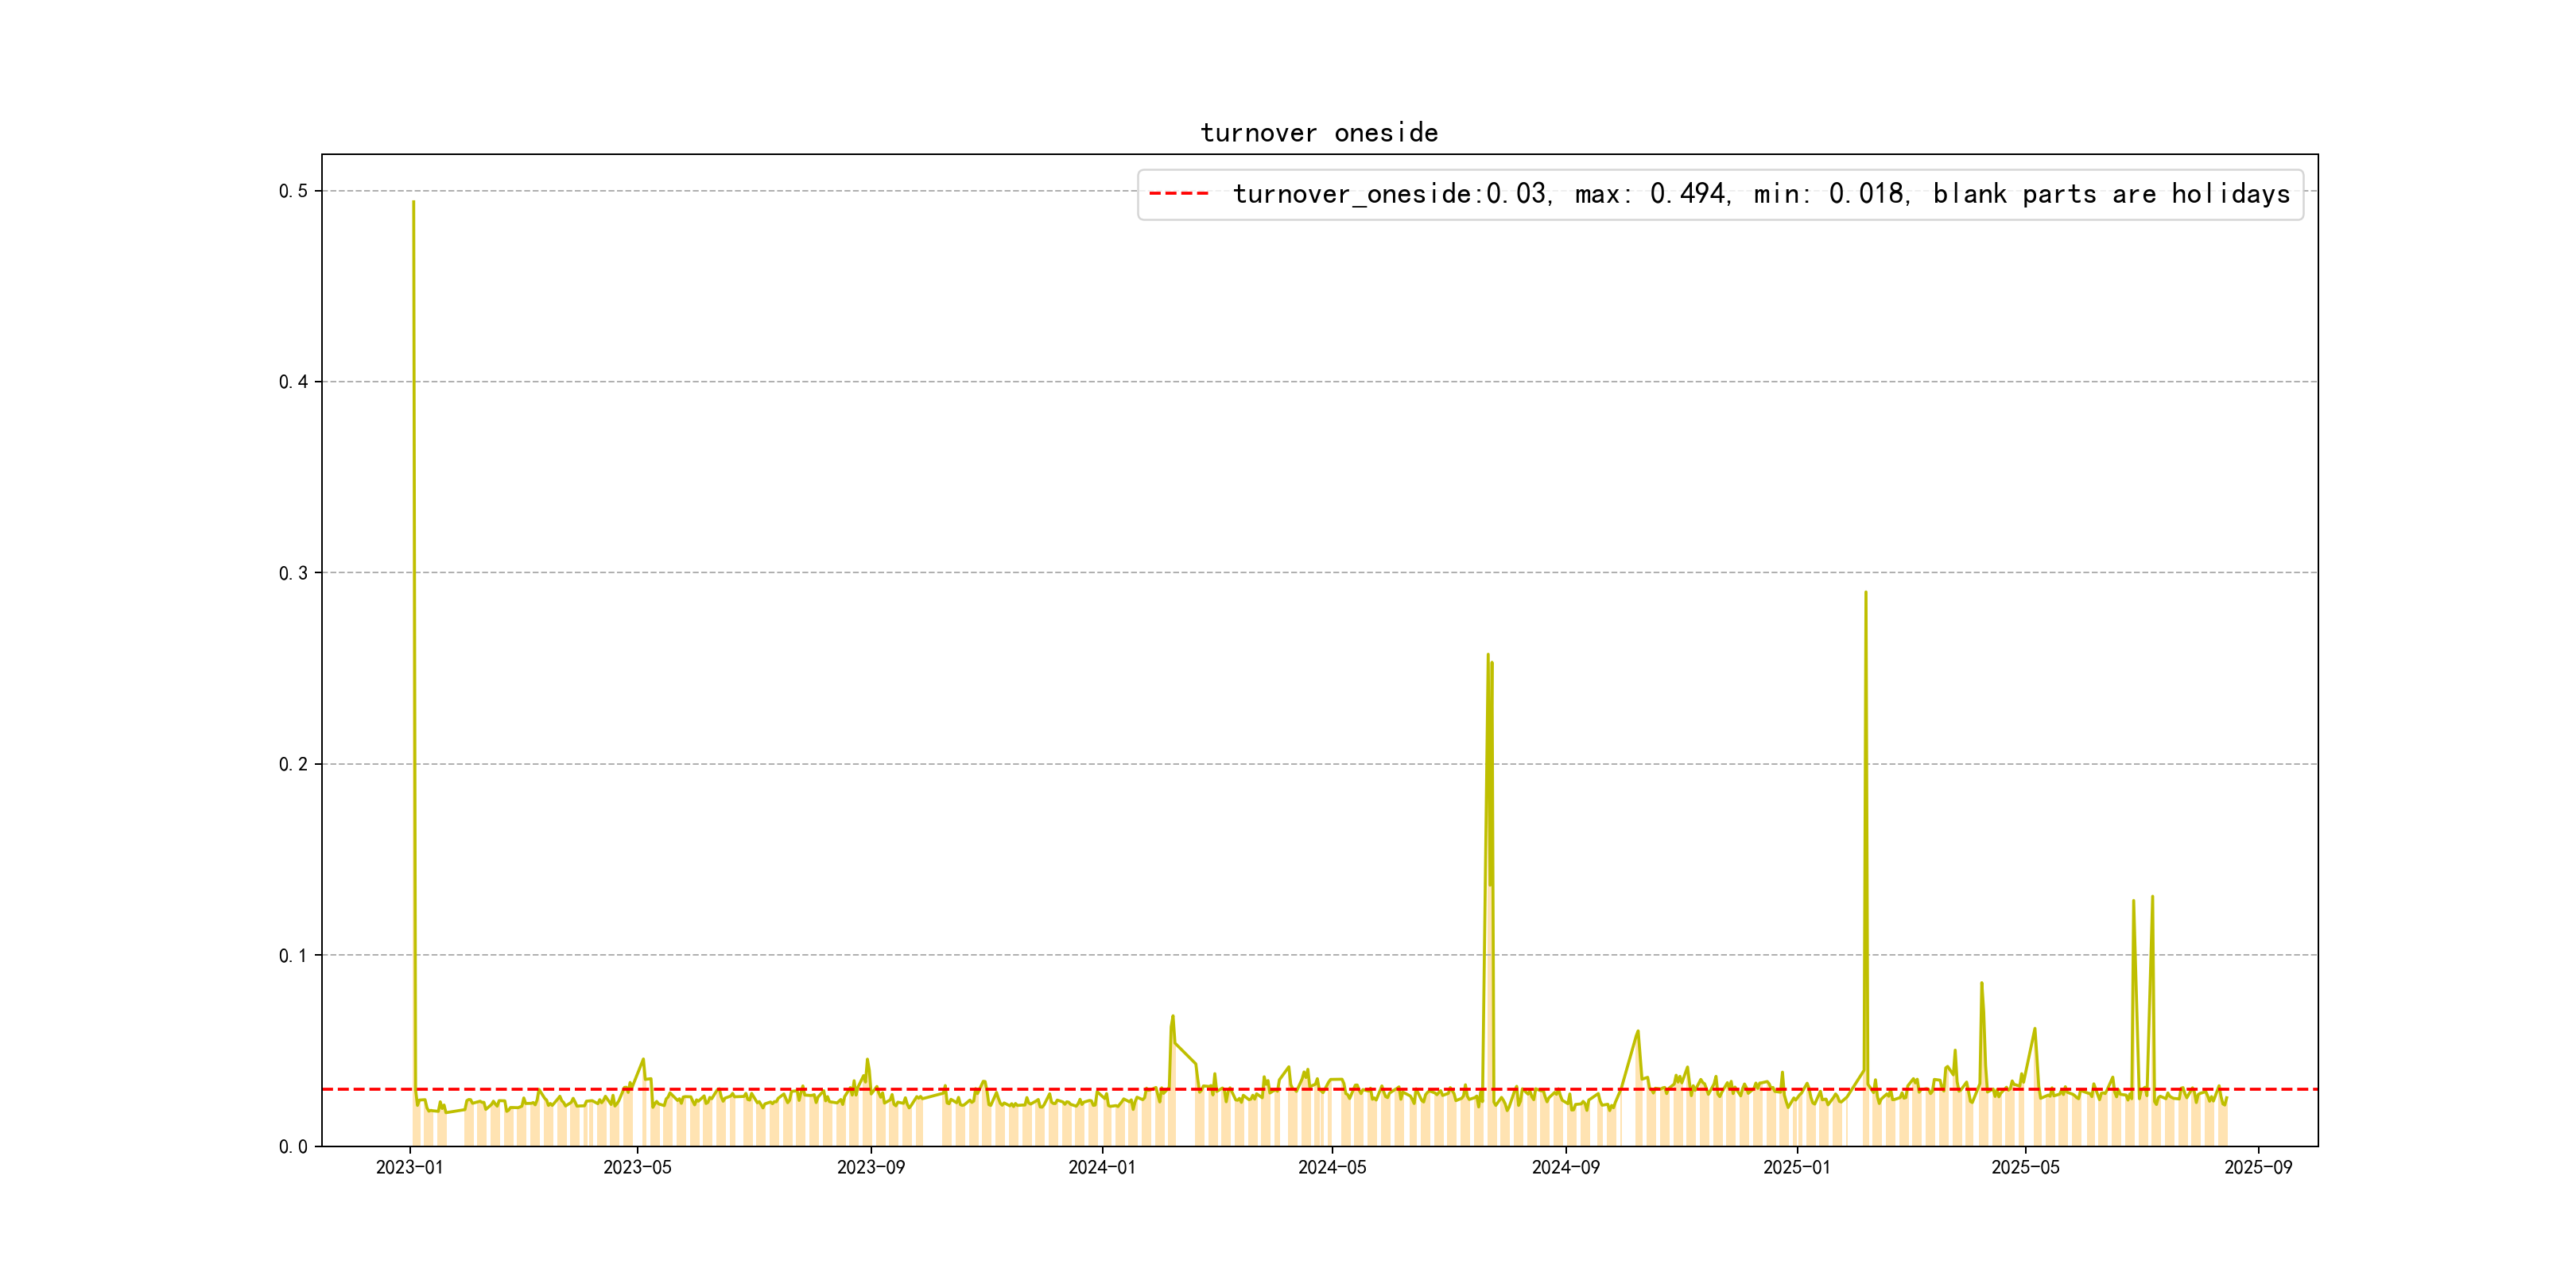Select the 2023-09 x-axis date label
The image size is (2576, 1288).
point(870,1167)
